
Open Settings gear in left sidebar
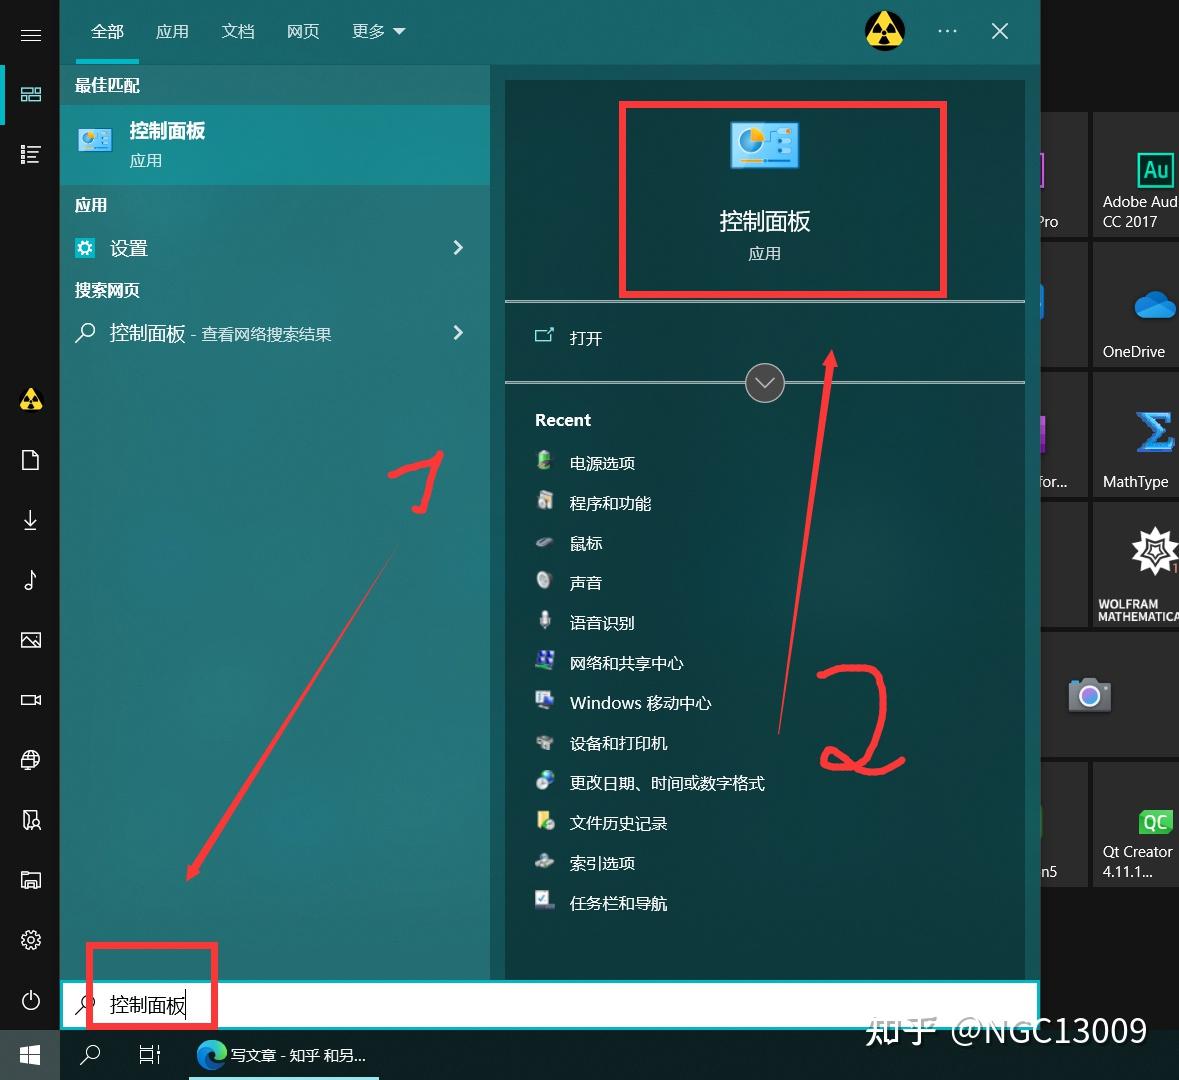tap(30, 940)
